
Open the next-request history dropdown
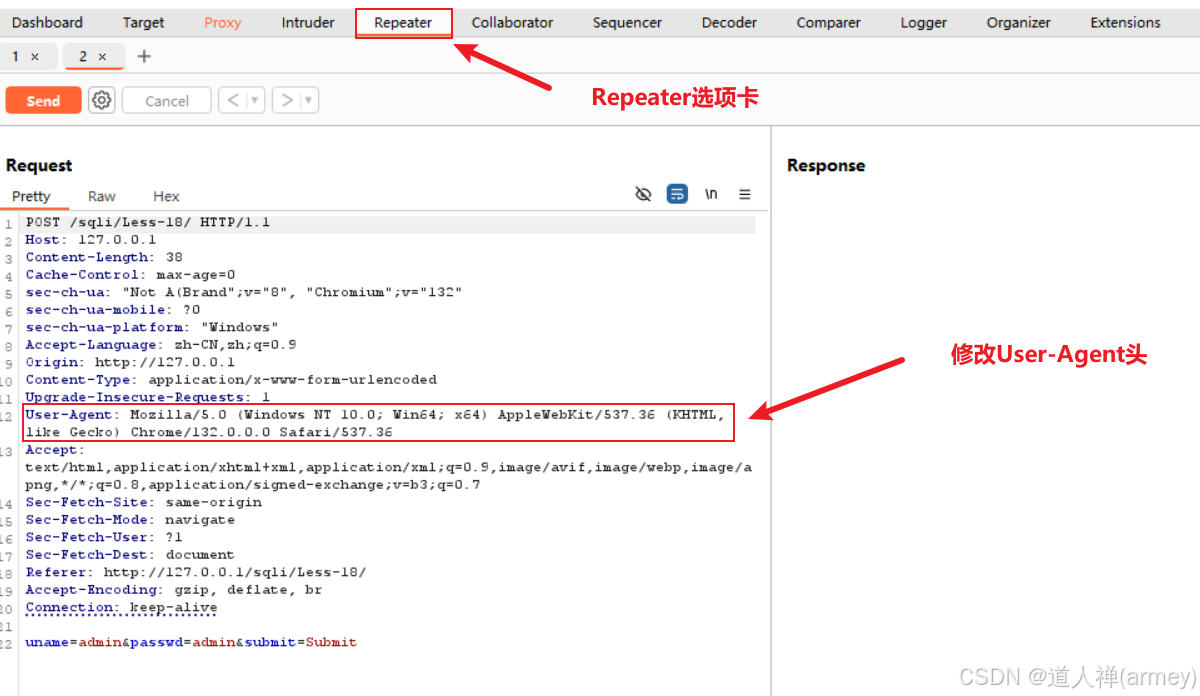click(x=309, y=100)
